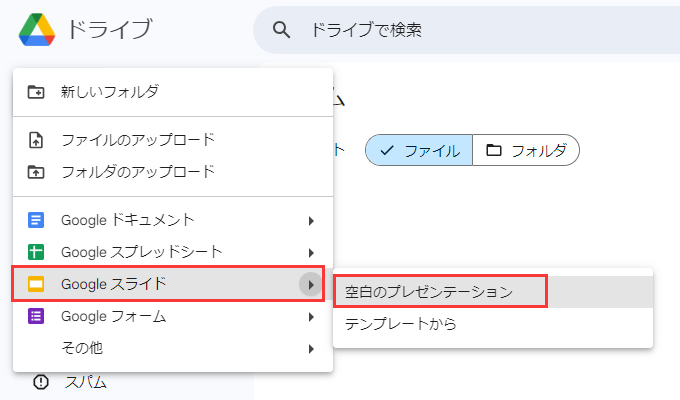Switch to the フォルダ filter chip

526,150
